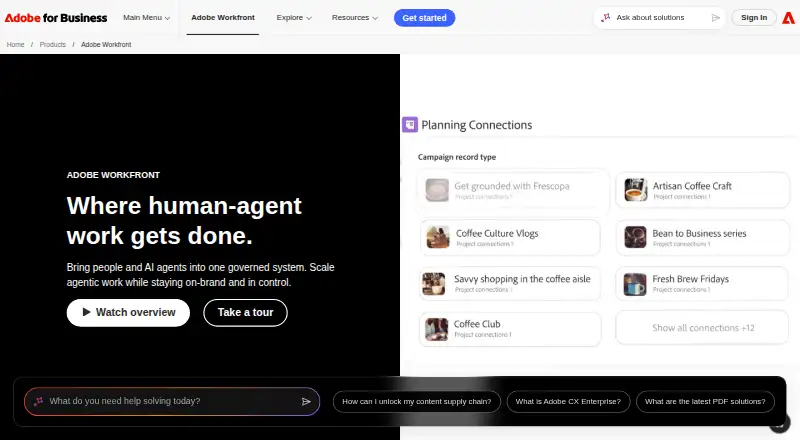Click the sparkle icon in the help prompt bar

click(38, 402)
